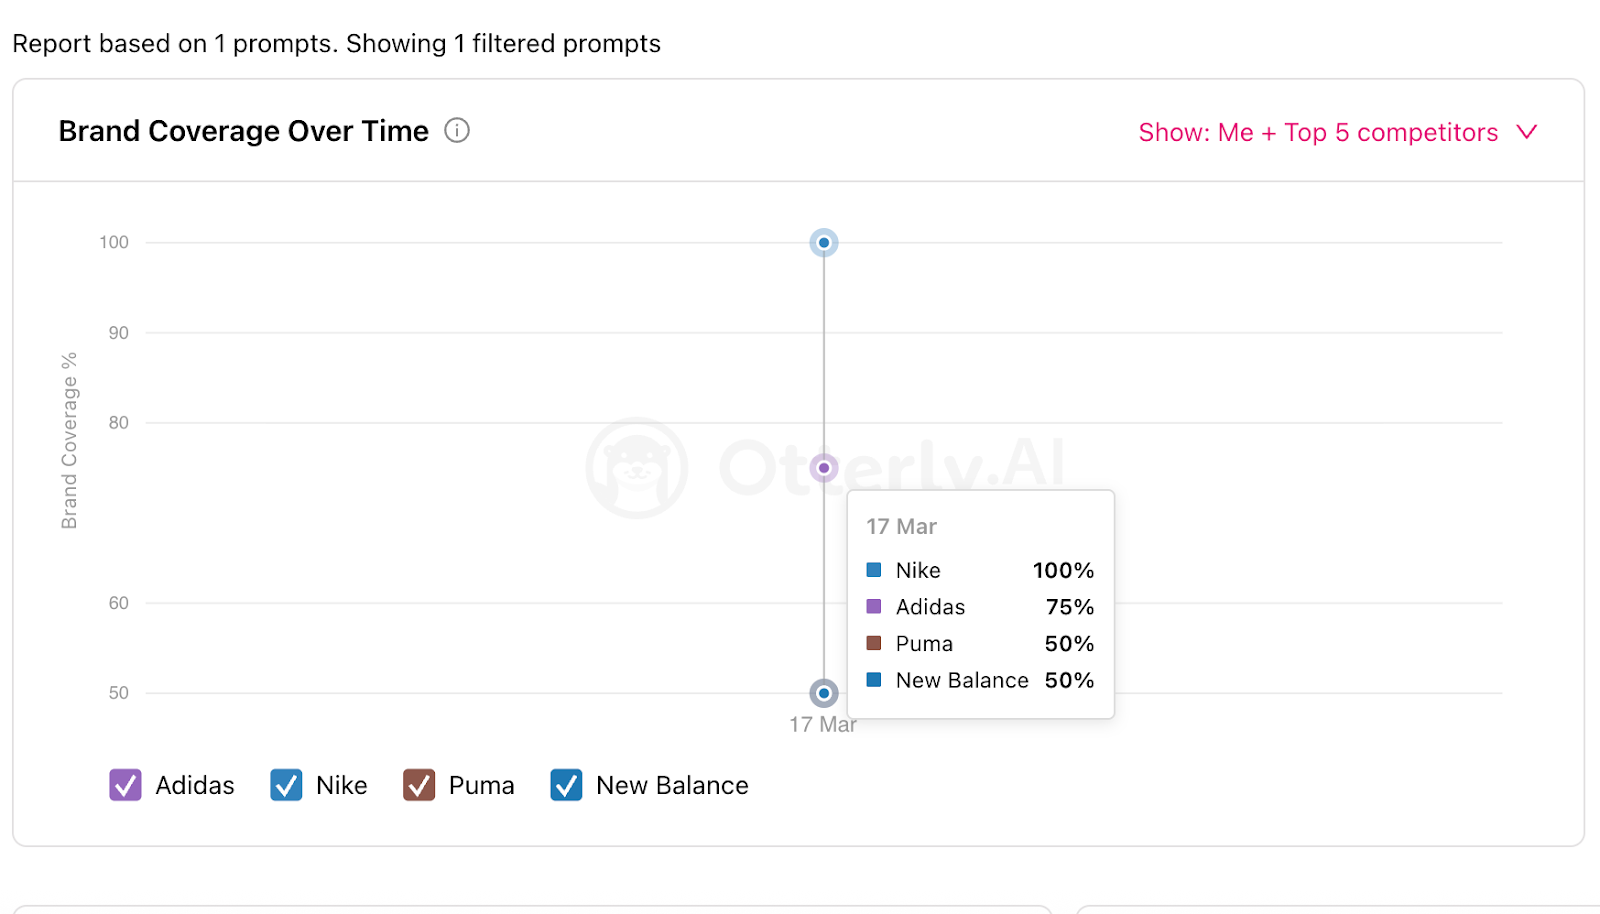Click the 50% data point on chart
This screenshot has height=914, width=1600.
click(x=824, y=693)
